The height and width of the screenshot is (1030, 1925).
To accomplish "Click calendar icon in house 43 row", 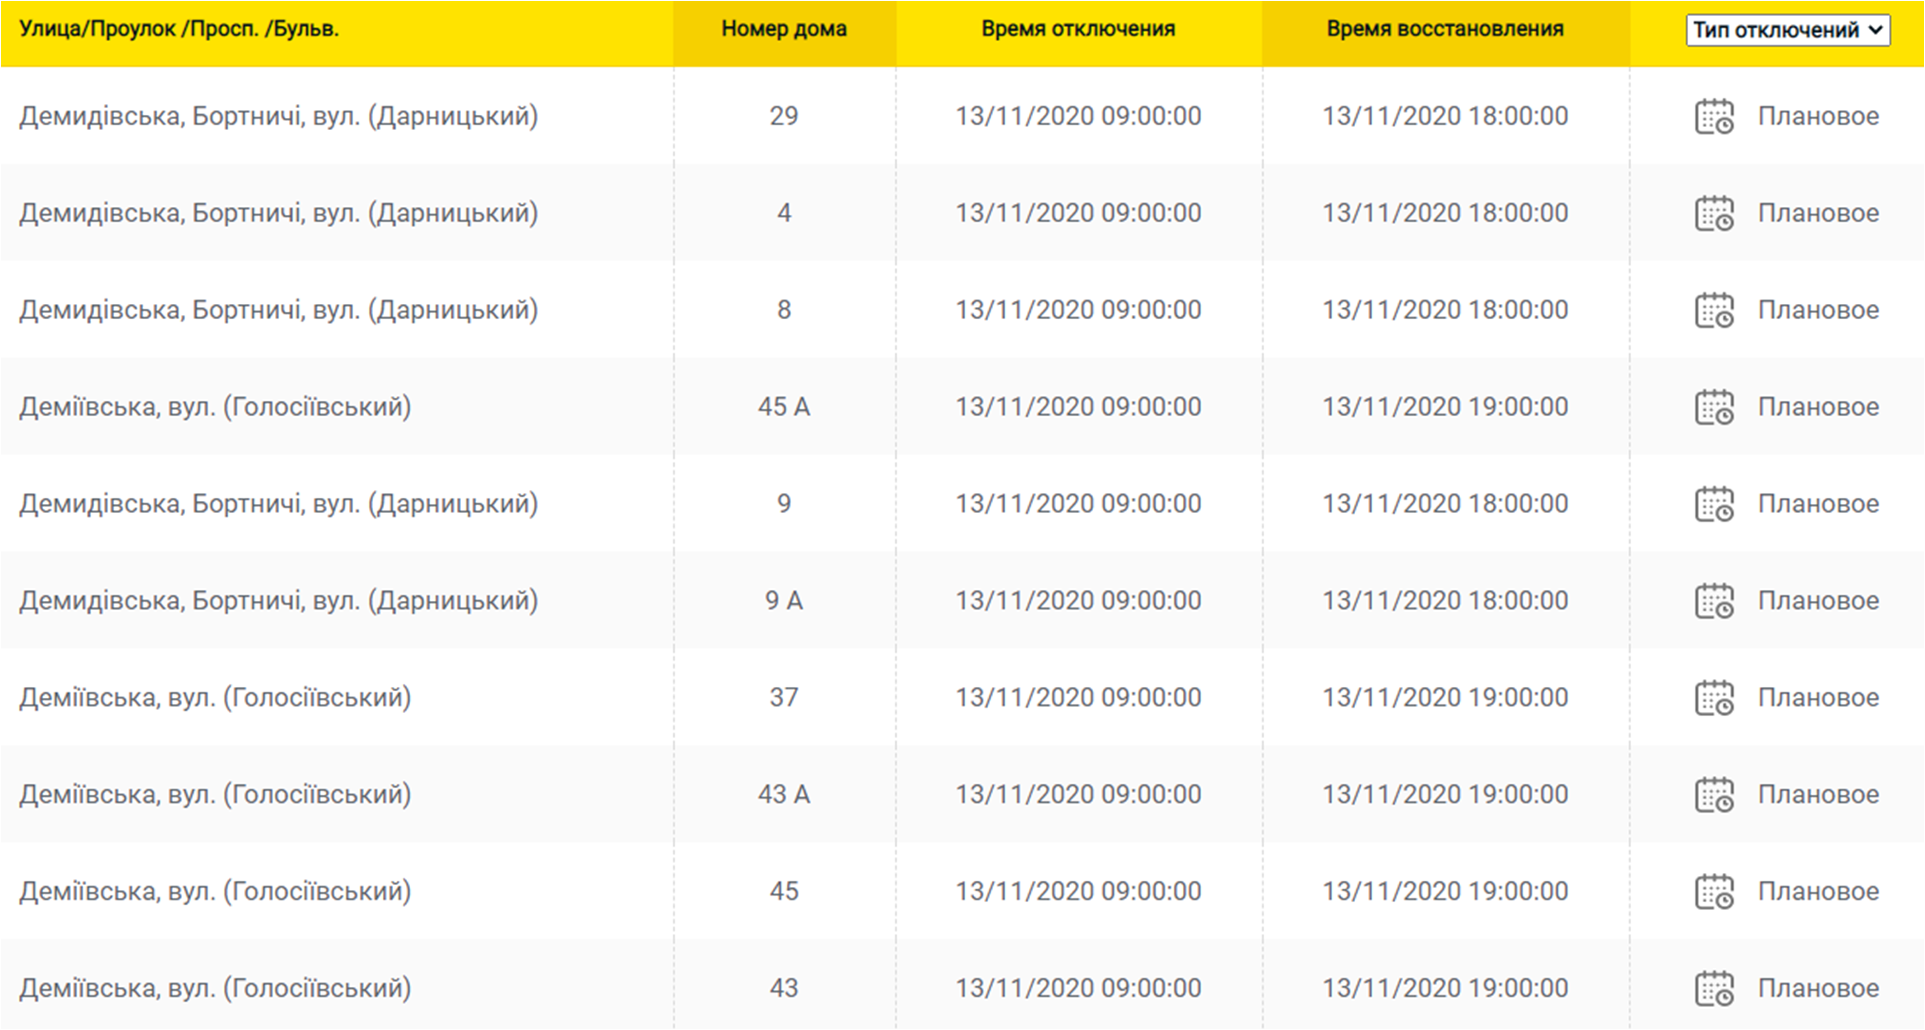I will (1714, 989).
